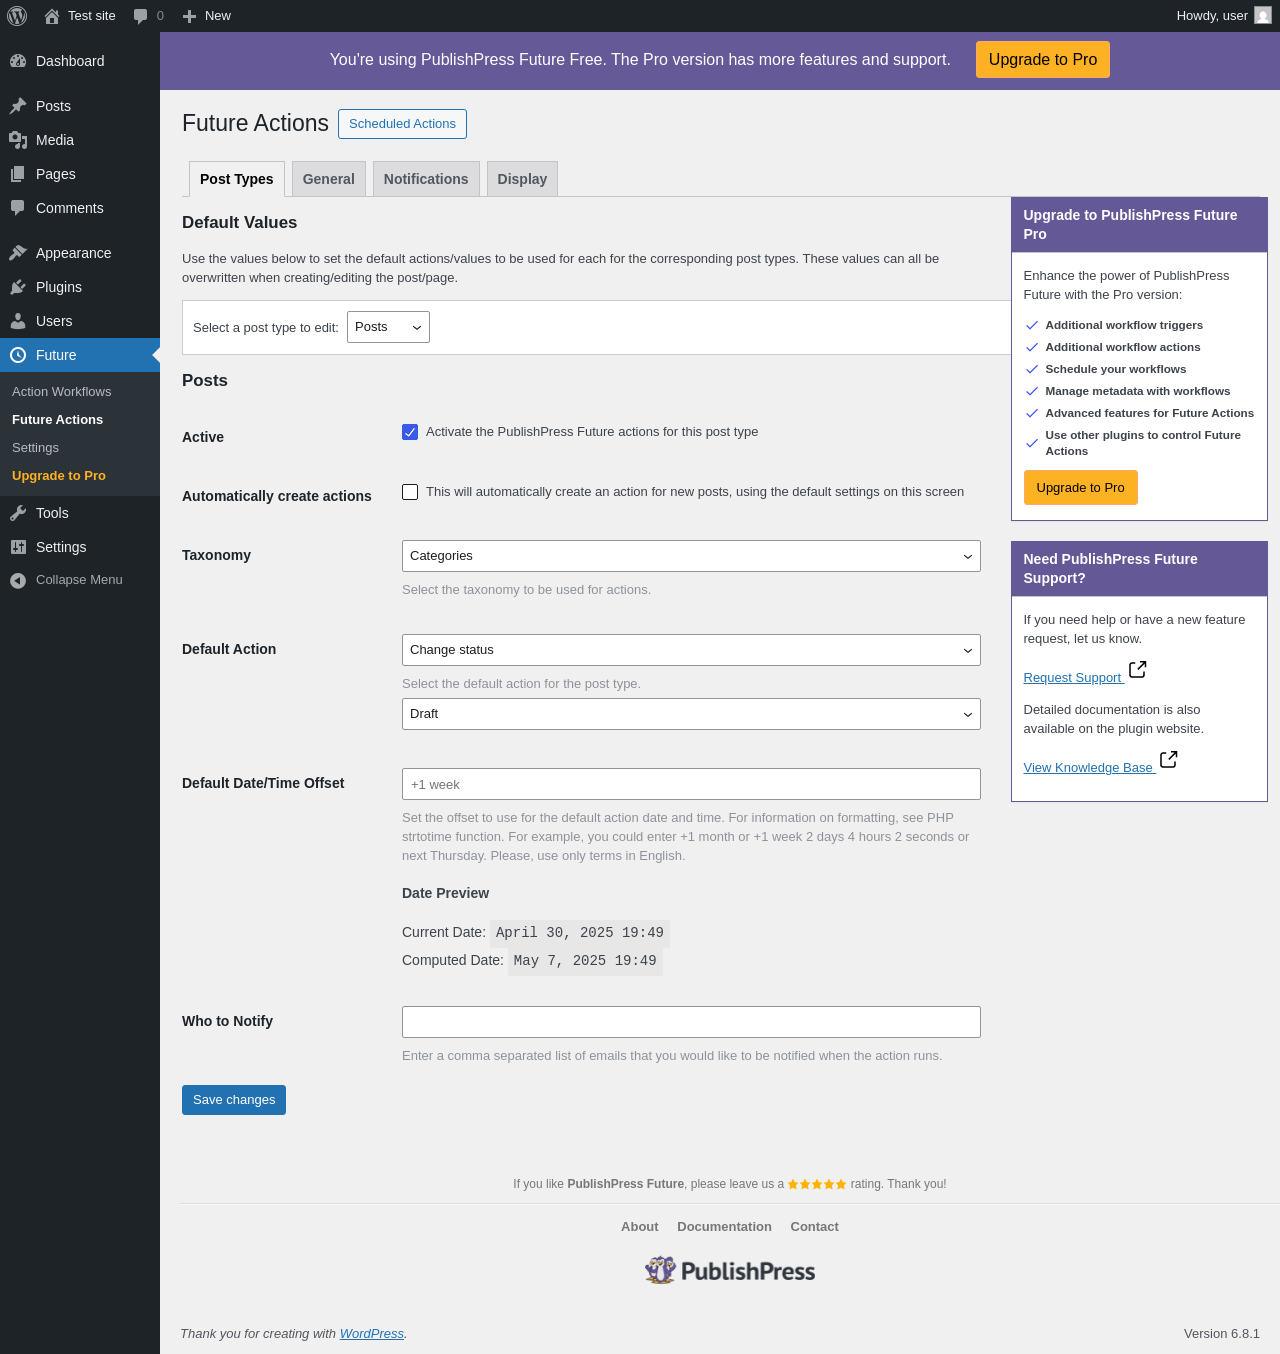Click external link icon beside View Knowledge Base

click(x=1168, y=760)
